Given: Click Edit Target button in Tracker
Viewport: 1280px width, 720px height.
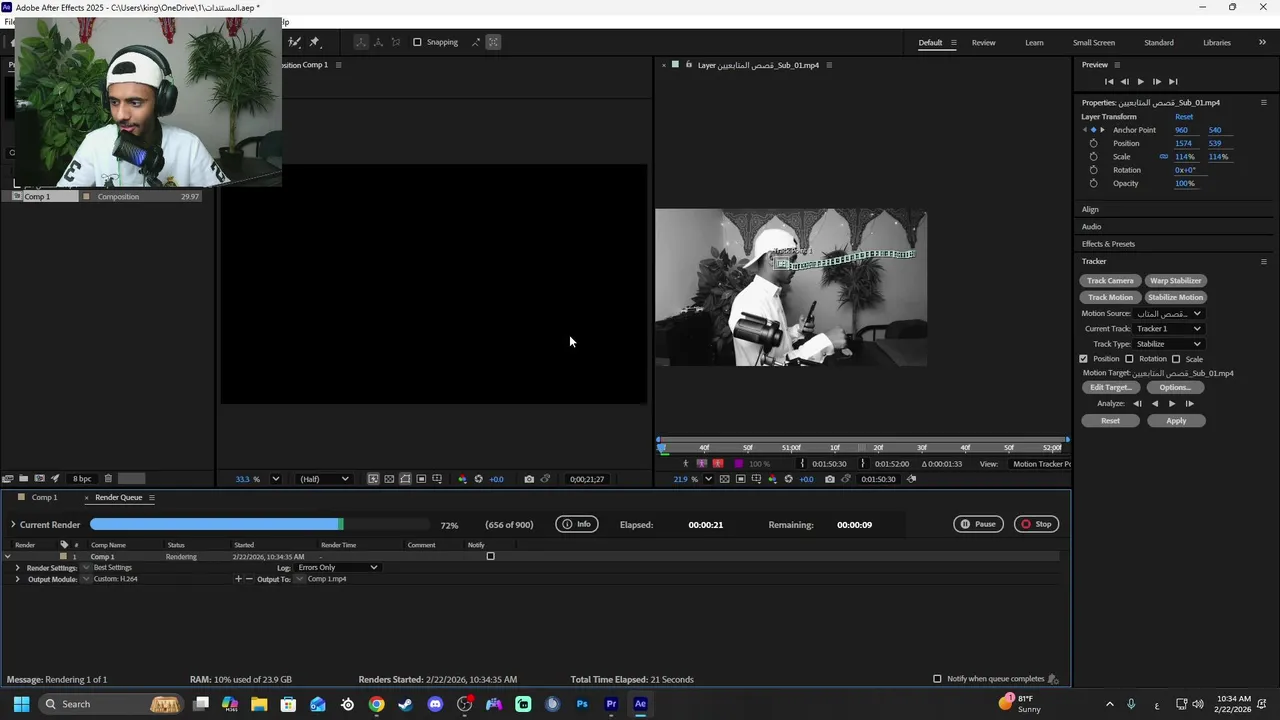Looking at the screenshot, I should point(1110,387).
